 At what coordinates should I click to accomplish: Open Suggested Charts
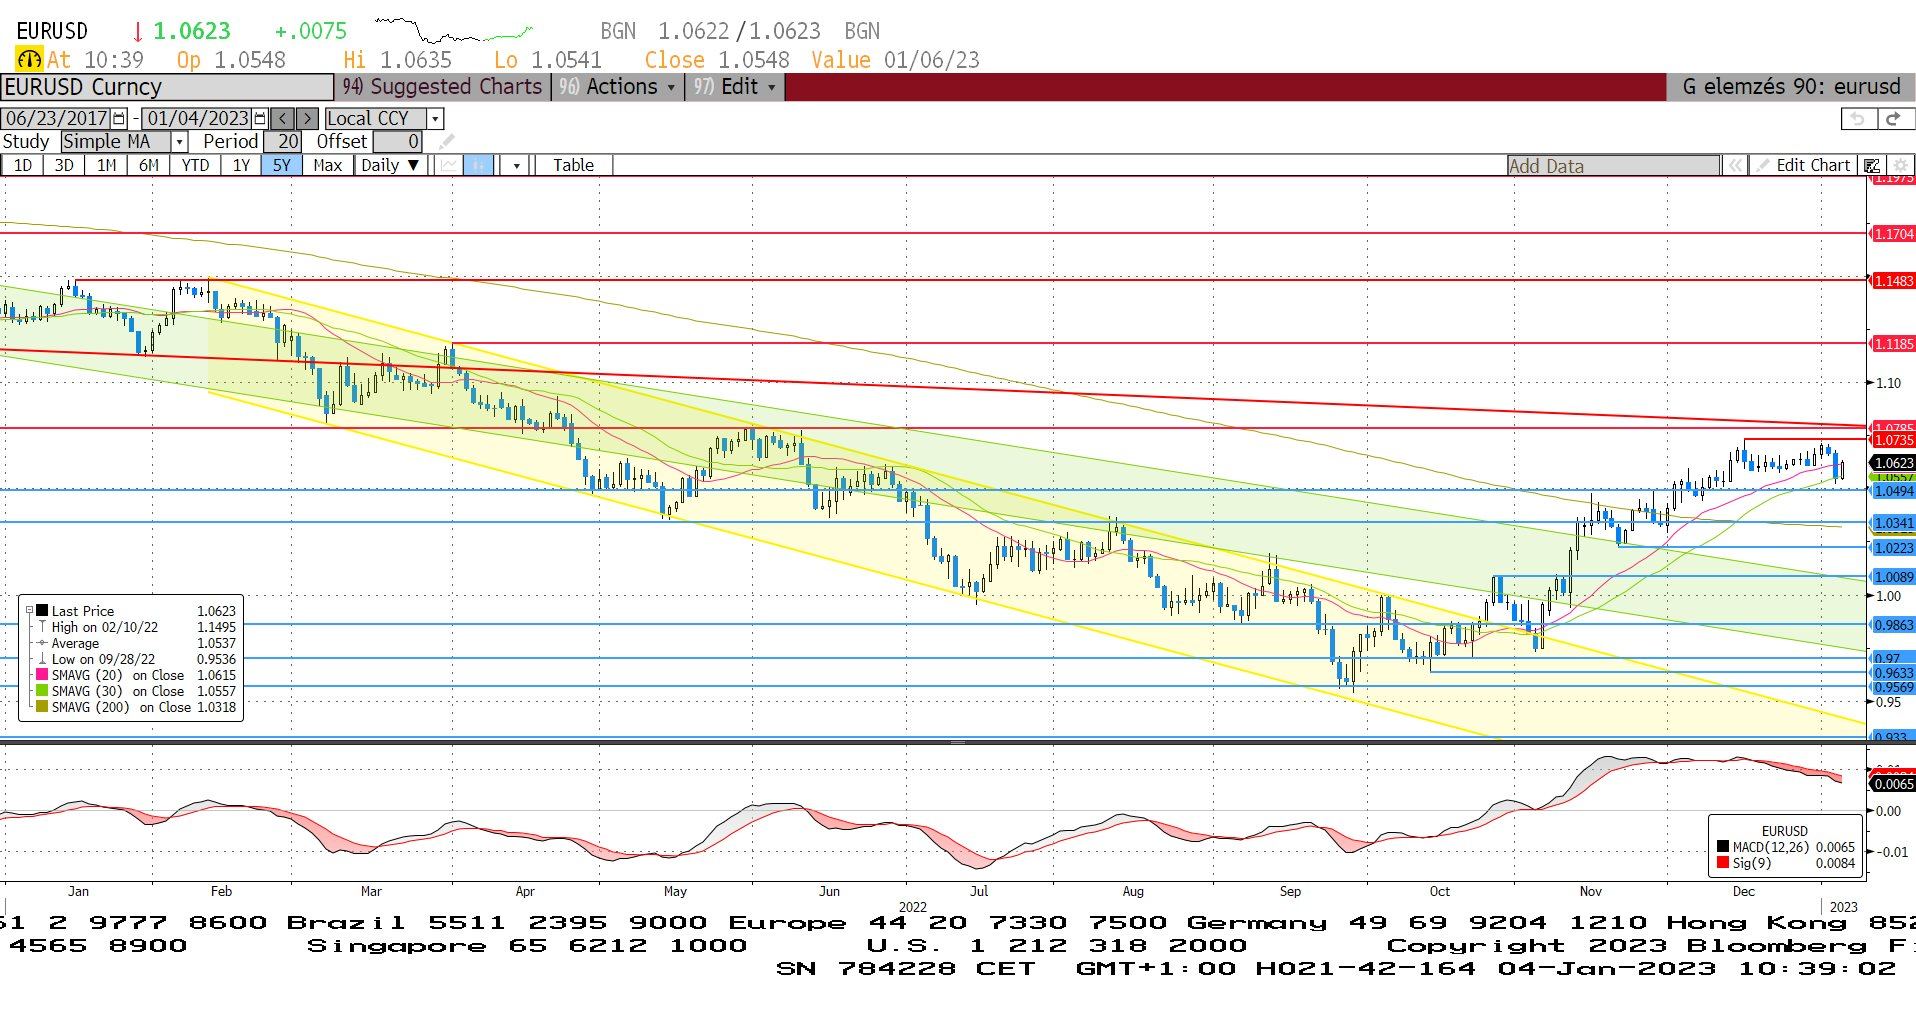(442, 87)
